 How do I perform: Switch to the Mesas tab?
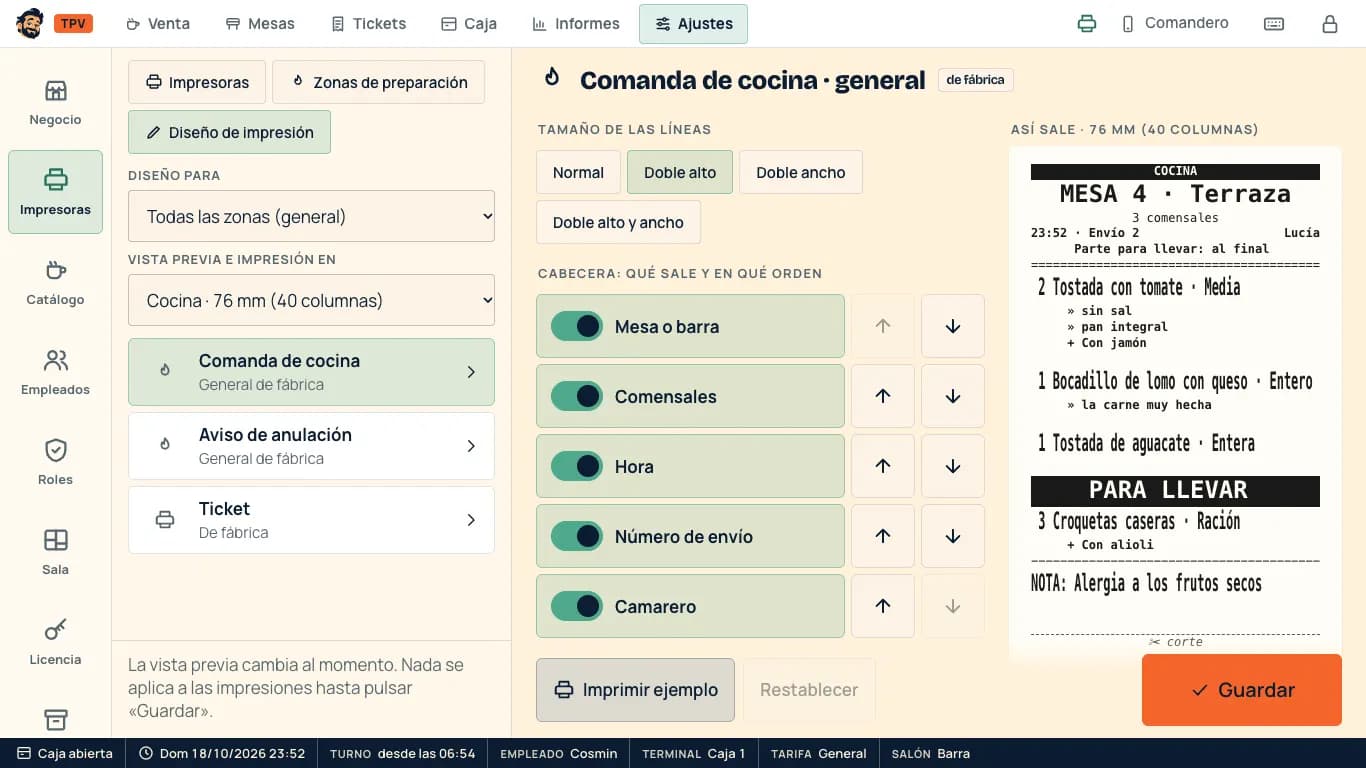pos(260,24)
